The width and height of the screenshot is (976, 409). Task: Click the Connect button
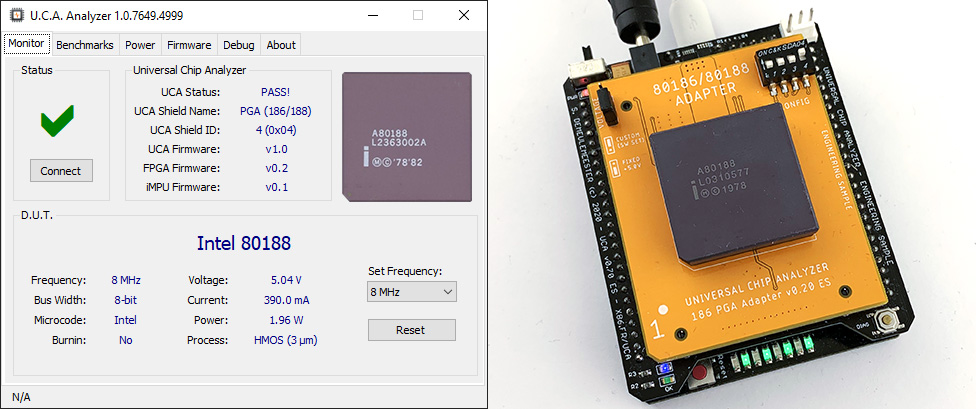[x=61, y=171]
